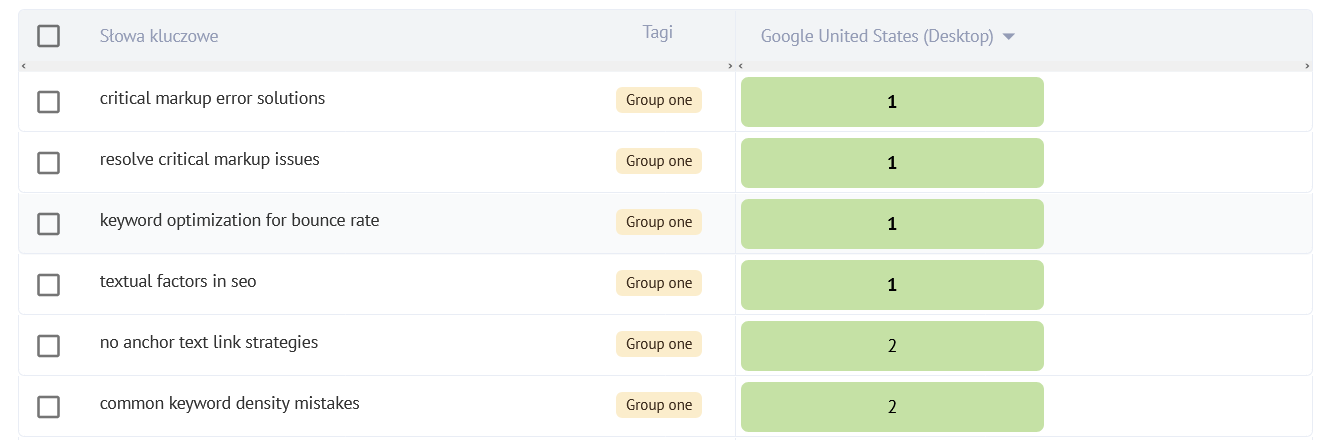The height and width of the screenshot is (440, 1330).
Task: Check keyword optimization for bounce rate checkbox
Action: [x=48, y=224]
